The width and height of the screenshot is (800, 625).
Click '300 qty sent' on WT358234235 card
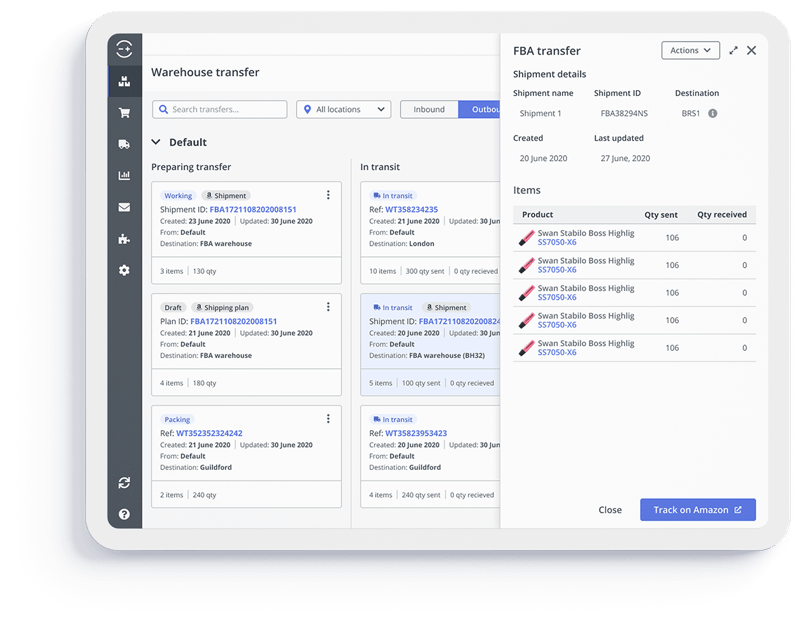pyautogui.click(x=424, y=271)
